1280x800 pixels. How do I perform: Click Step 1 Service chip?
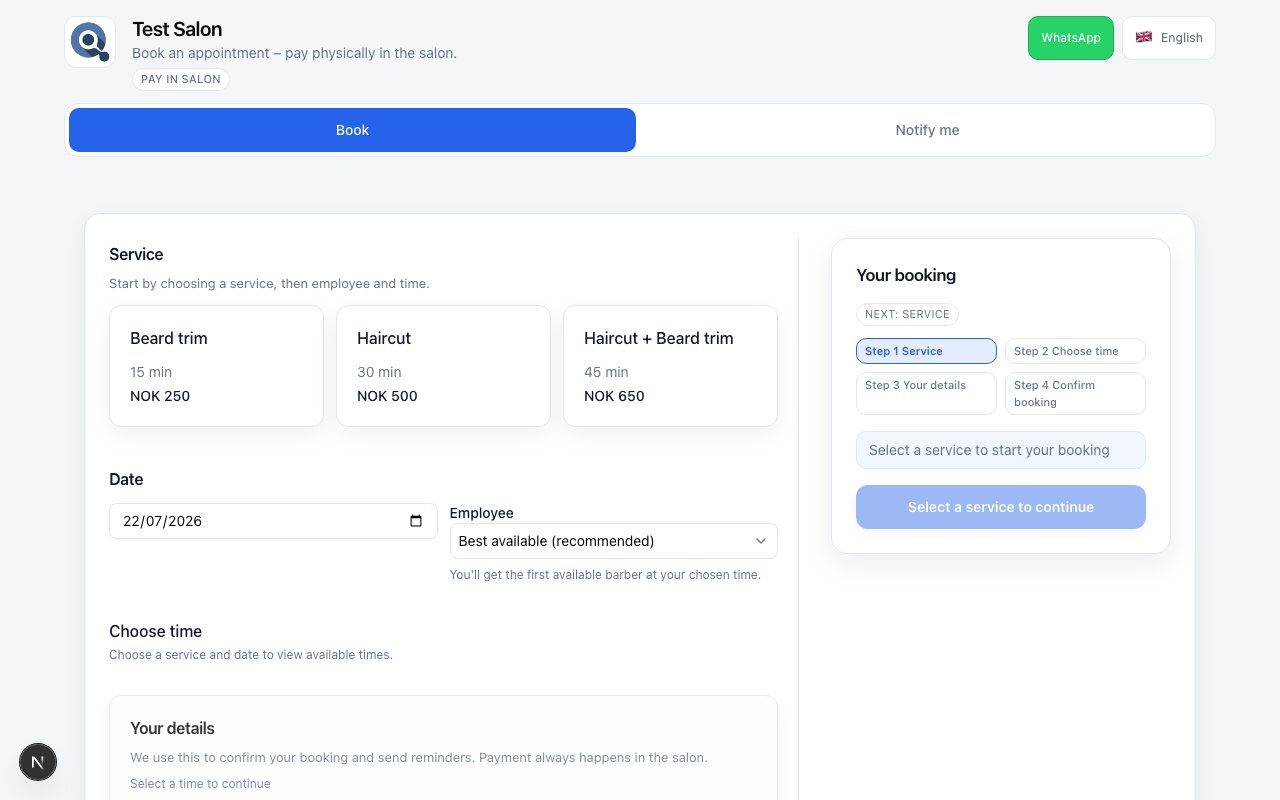[x=926, y=351]
